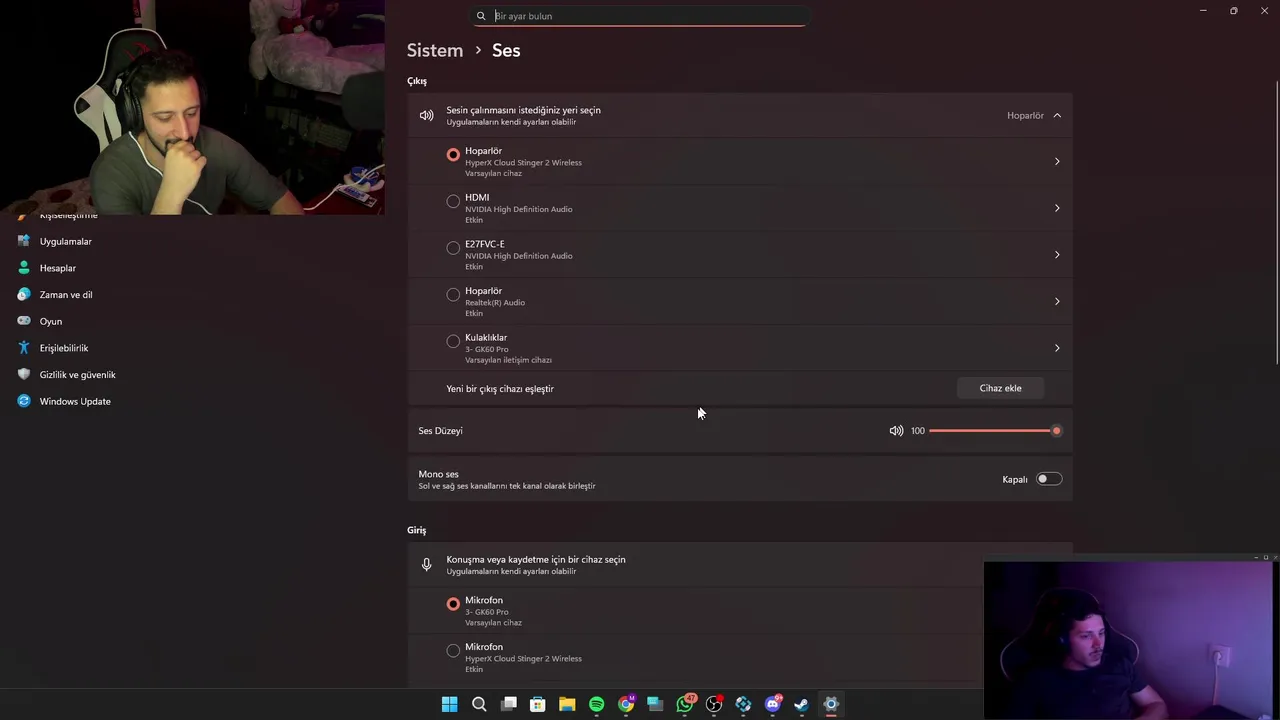This screenshot has height=720, width=1280.
Task: Open taskbar search
Action: (x=479, y=704)
